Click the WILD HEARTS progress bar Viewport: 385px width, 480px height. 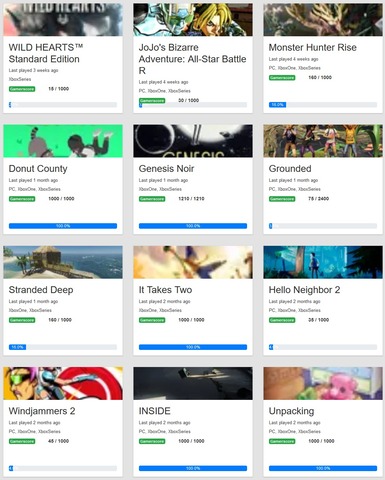pyautogui.click(x=63, y=105)
